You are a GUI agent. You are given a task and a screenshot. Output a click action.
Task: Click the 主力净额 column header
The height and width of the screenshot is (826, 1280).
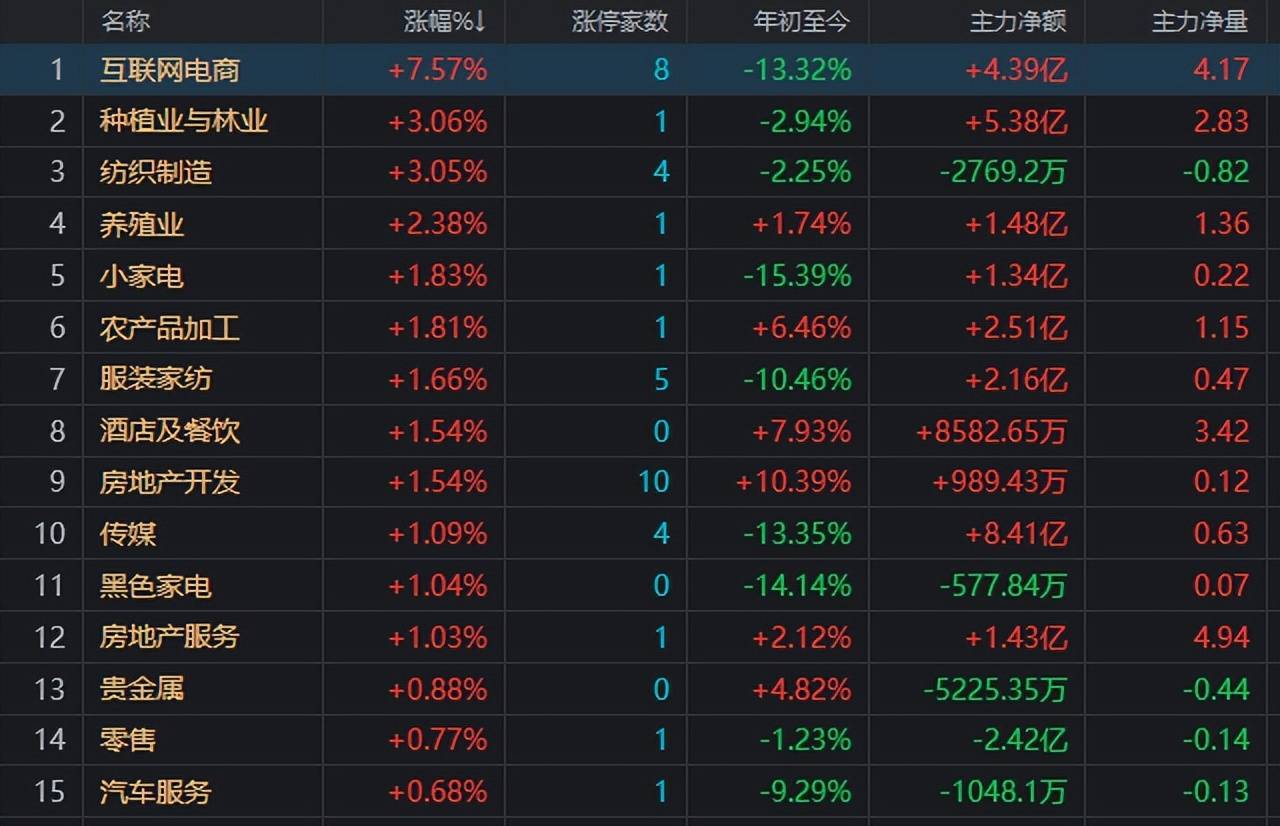pyautogui.click(x=1018, y=21)
